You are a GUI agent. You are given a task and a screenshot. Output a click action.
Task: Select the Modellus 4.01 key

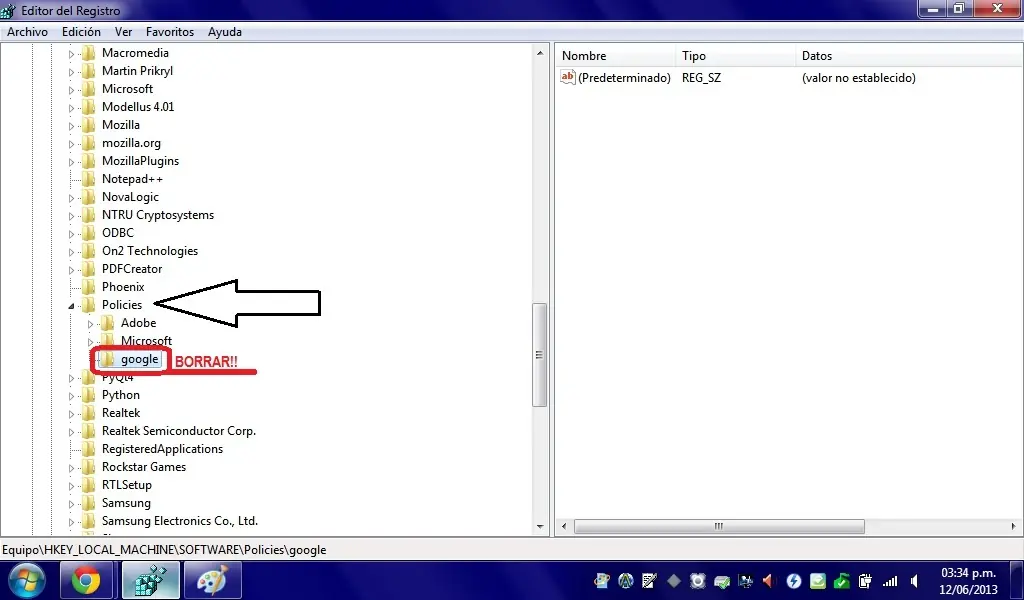pos(138,107)
